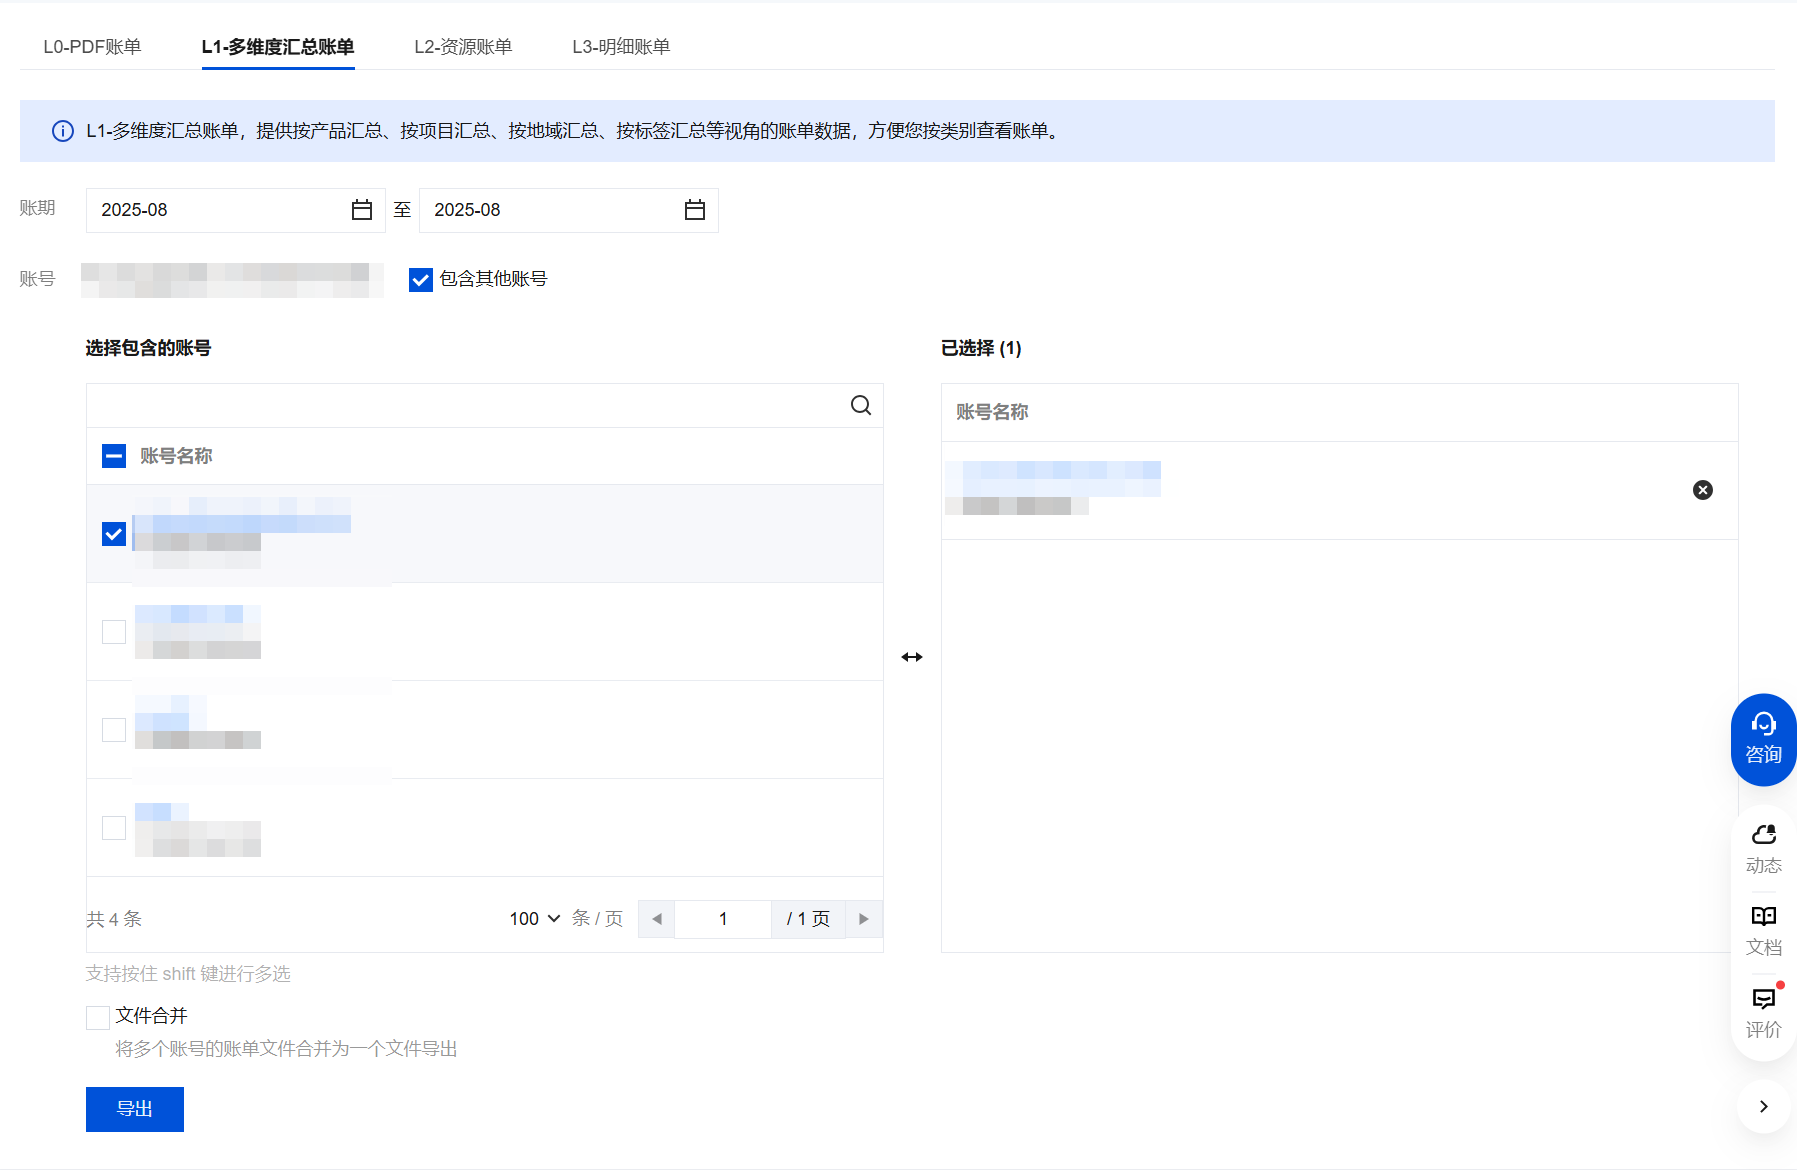Collapse the right floating sidebar arrow

(x=1763, y=1106)
